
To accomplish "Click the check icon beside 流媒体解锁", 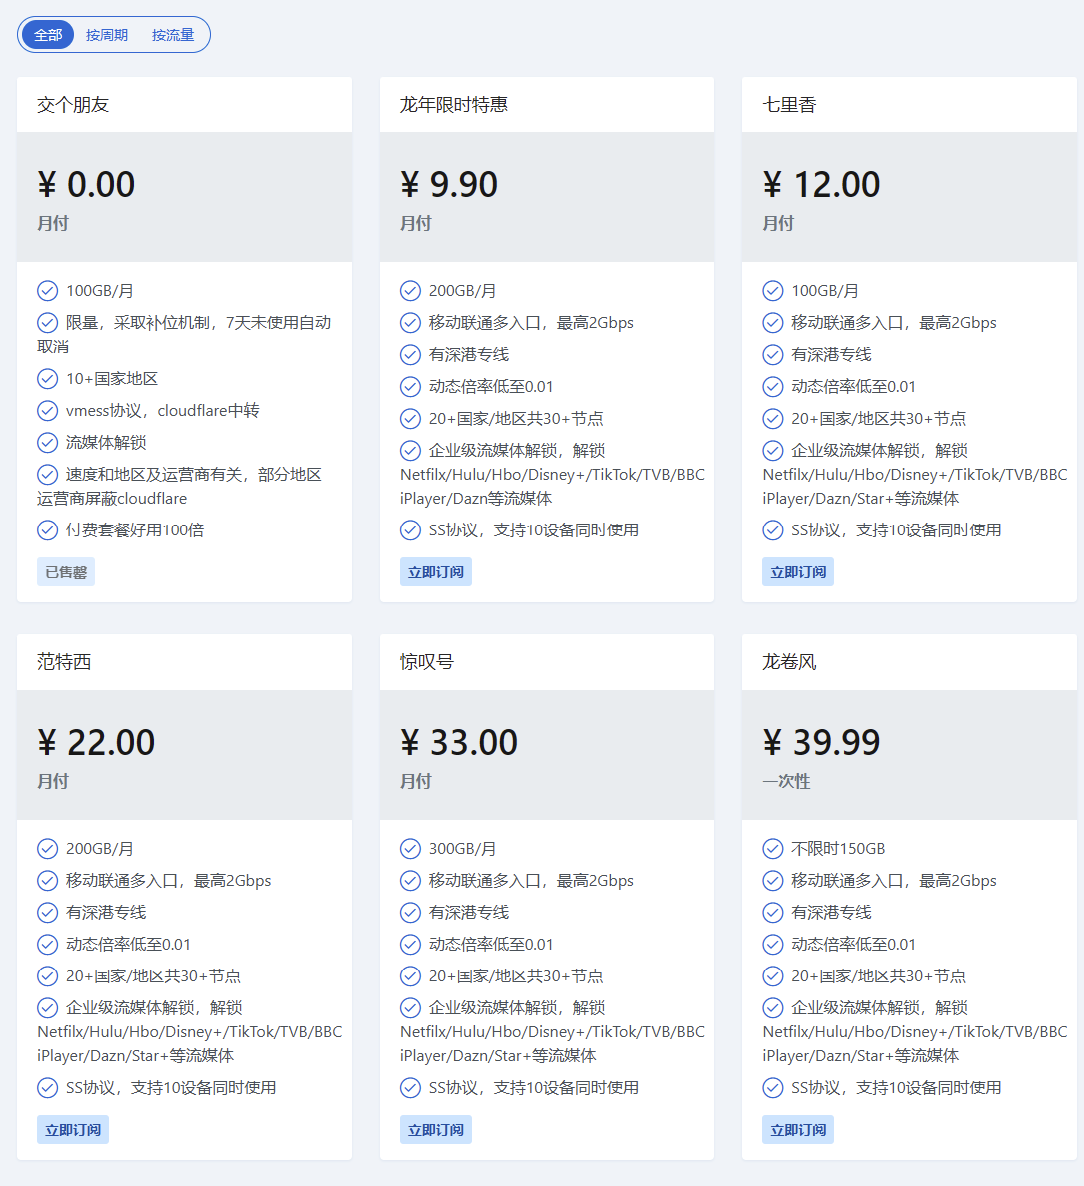I will 48,442.
